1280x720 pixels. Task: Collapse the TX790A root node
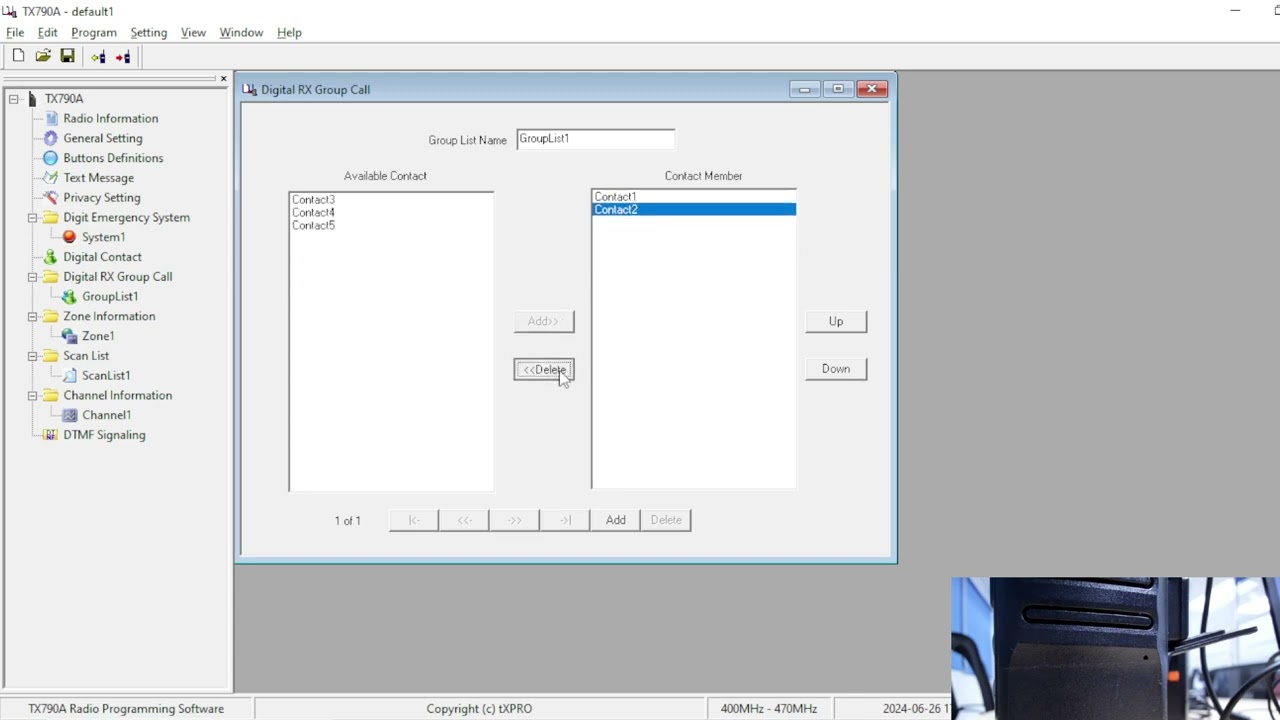point(14,99)
